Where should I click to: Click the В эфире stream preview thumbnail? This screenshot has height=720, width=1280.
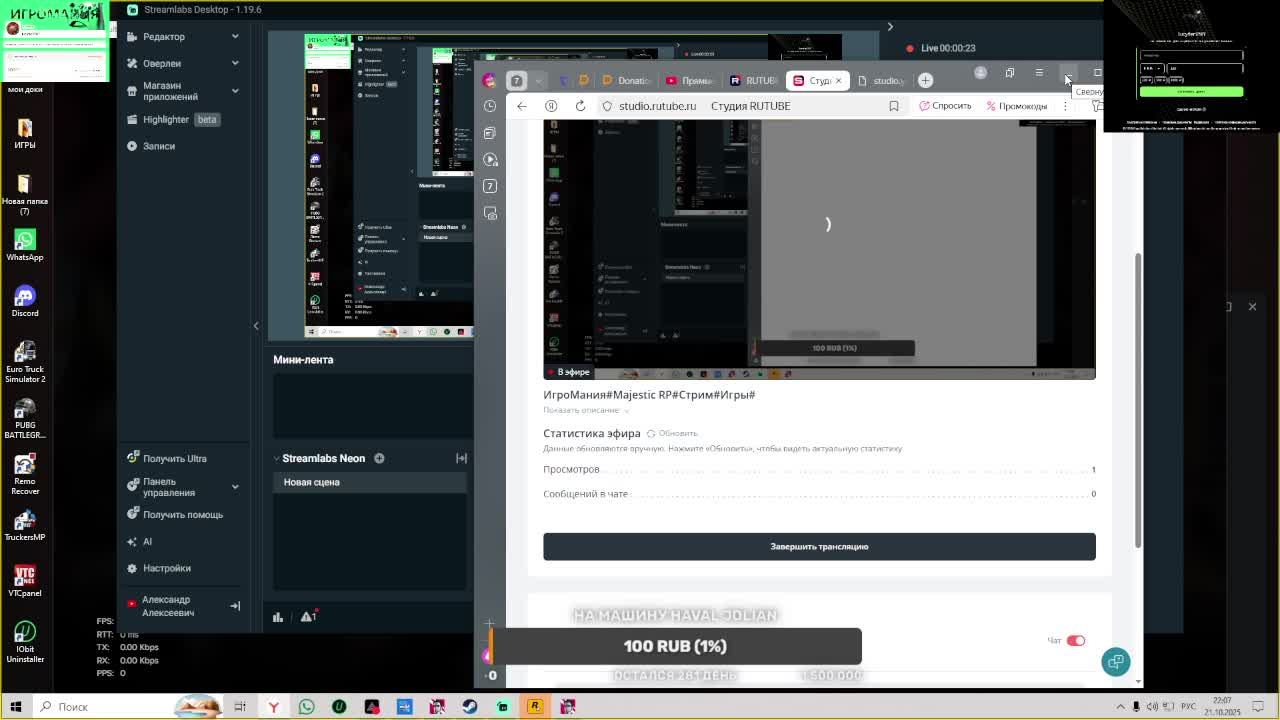(819, 249)
